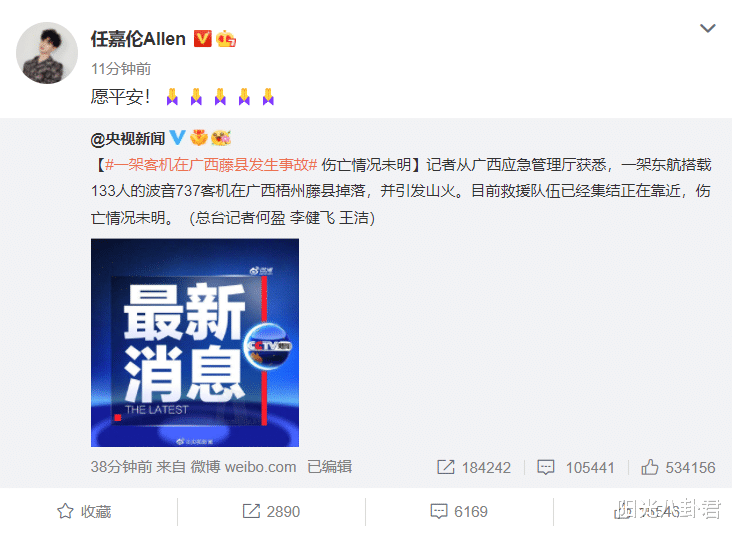Click the repost button showing 2890
This screenshot has height=533, width=732.
271,512
